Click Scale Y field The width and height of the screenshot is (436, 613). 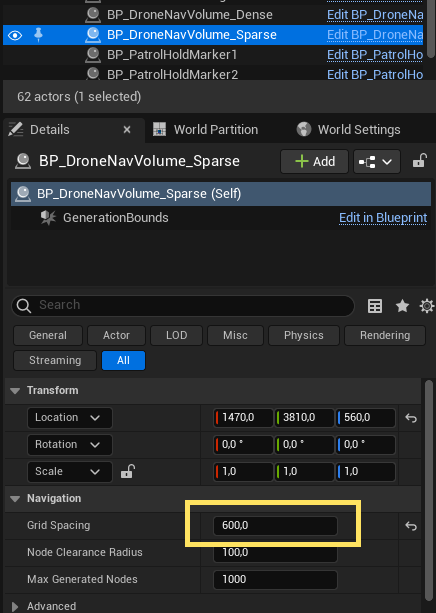(304, 472)
